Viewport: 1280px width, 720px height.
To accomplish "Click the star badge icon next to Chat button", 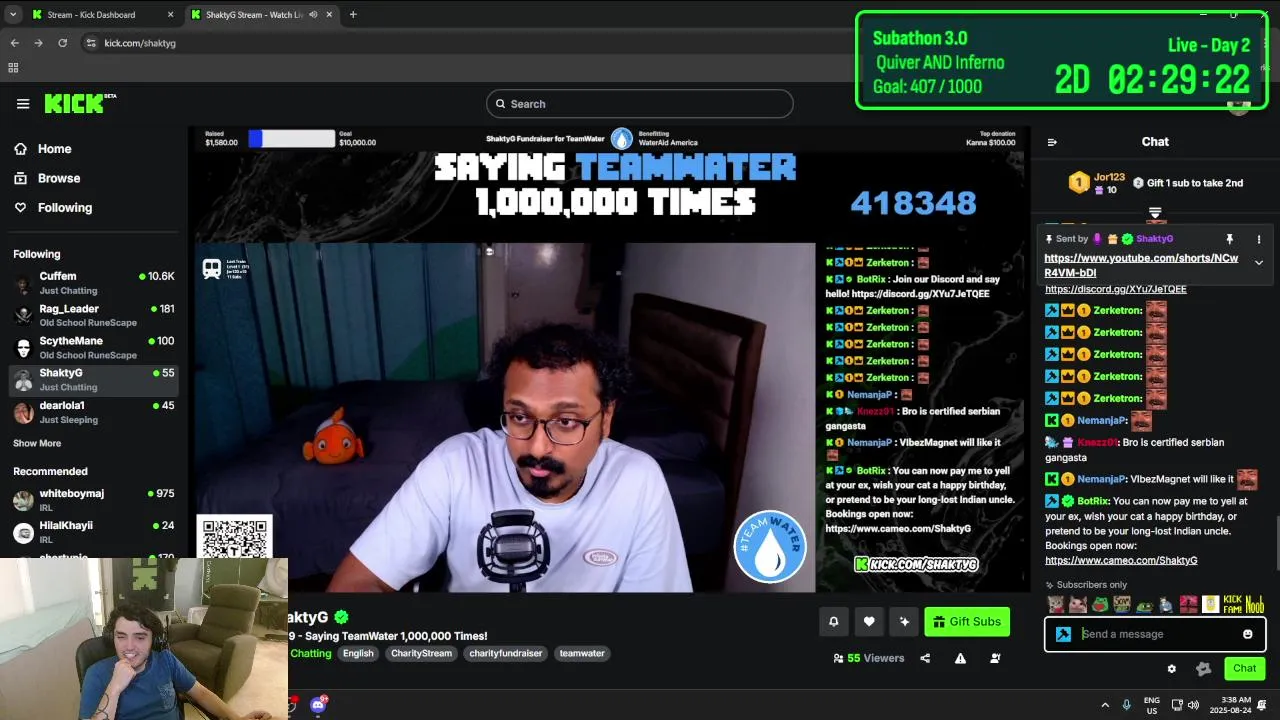I will point(1204,669).
